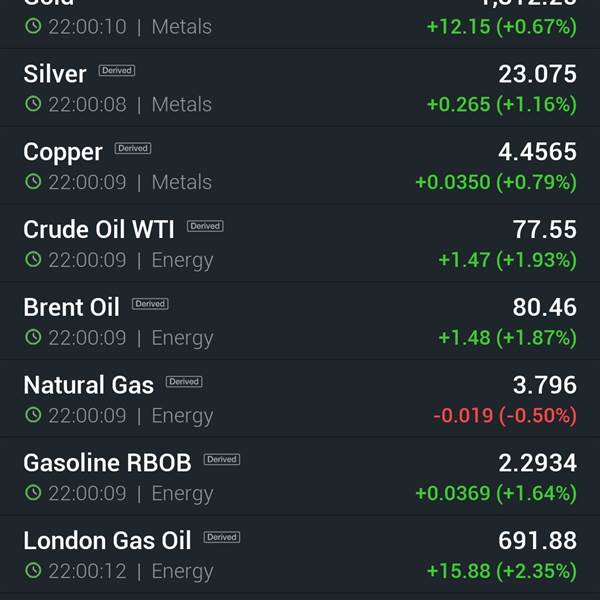This screenshot has width=600, height=600.
Task: Tap the red -0.019 (-0.50%) change value
Action: [505, 416]
